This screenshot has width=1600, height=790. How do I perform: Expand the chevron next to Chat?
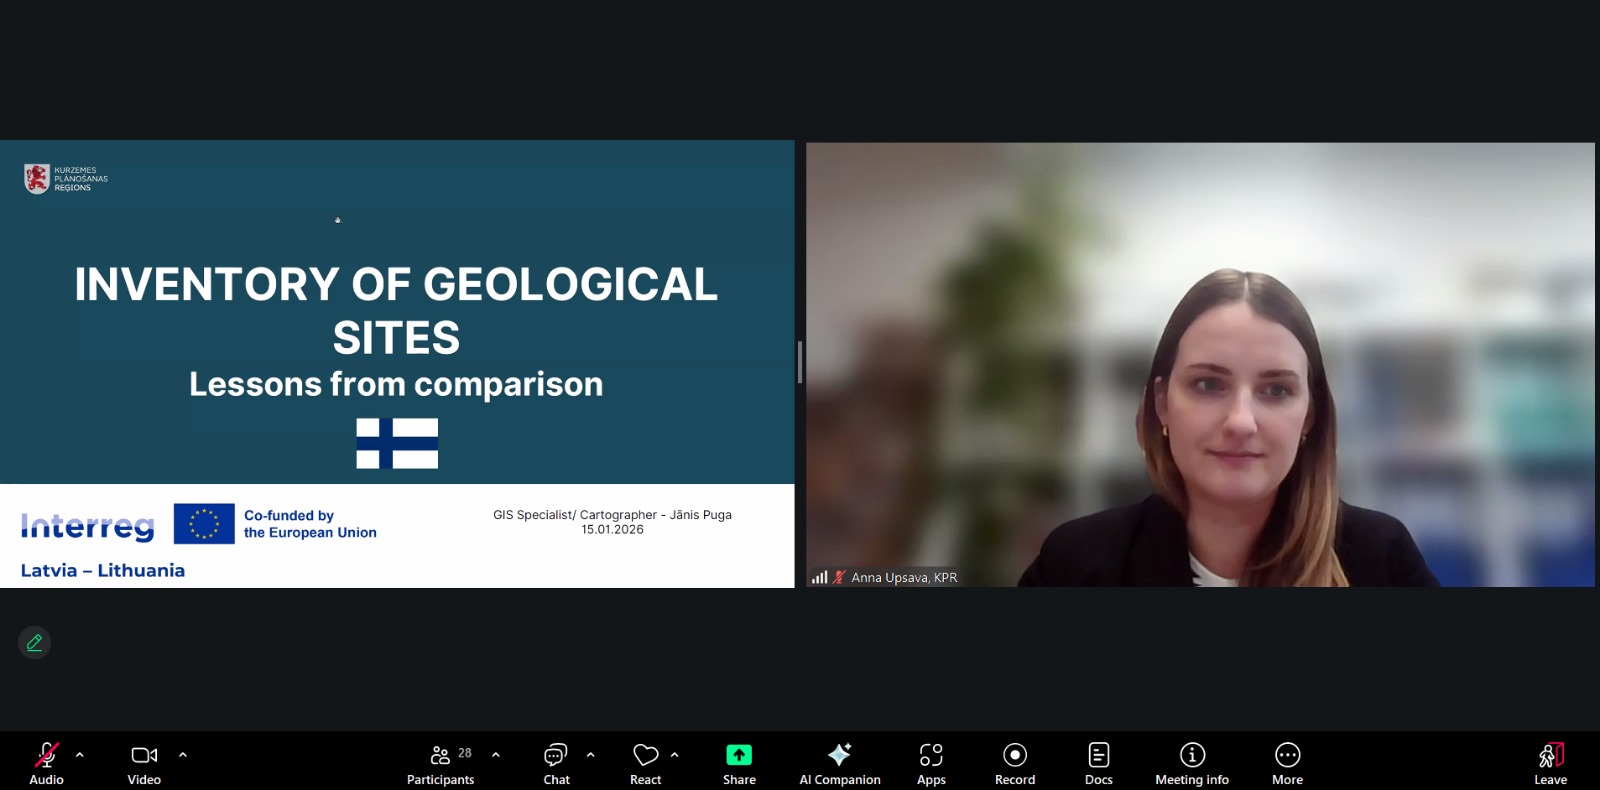coord(591,755)
